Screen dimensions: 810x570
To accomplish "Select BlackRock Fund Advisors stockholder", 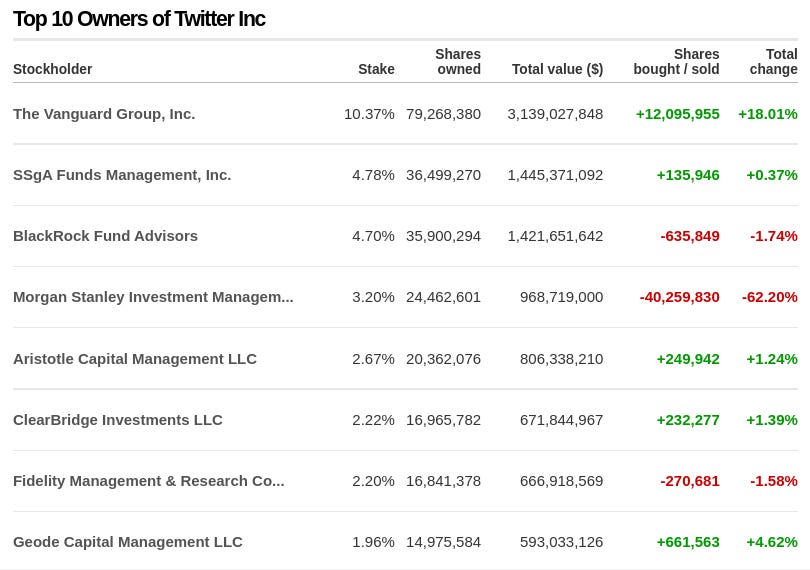I will pyautogui.click(x=105, y=236).
